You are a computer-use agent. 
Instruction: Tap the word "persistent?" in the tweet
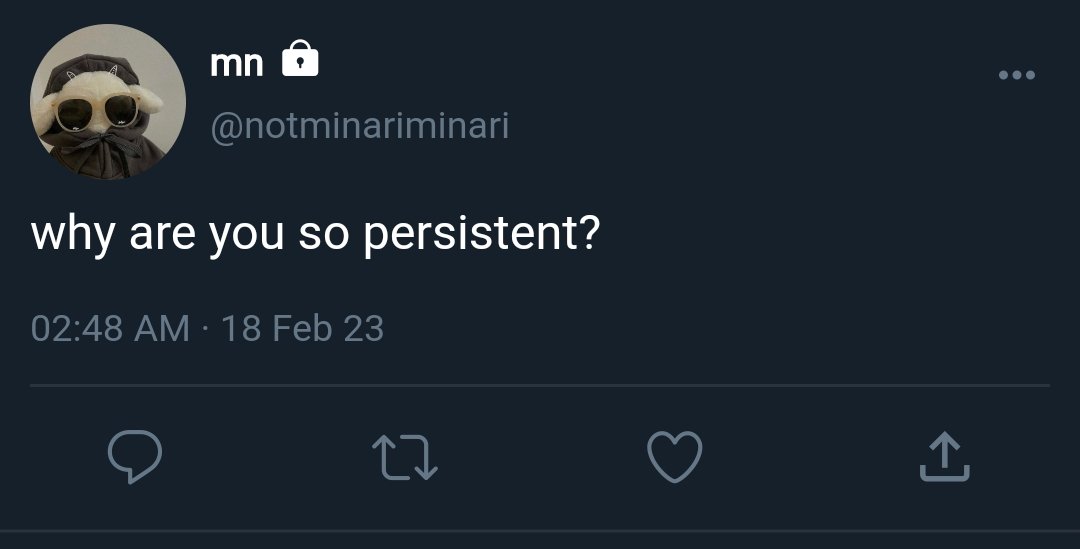pos(482,234)
